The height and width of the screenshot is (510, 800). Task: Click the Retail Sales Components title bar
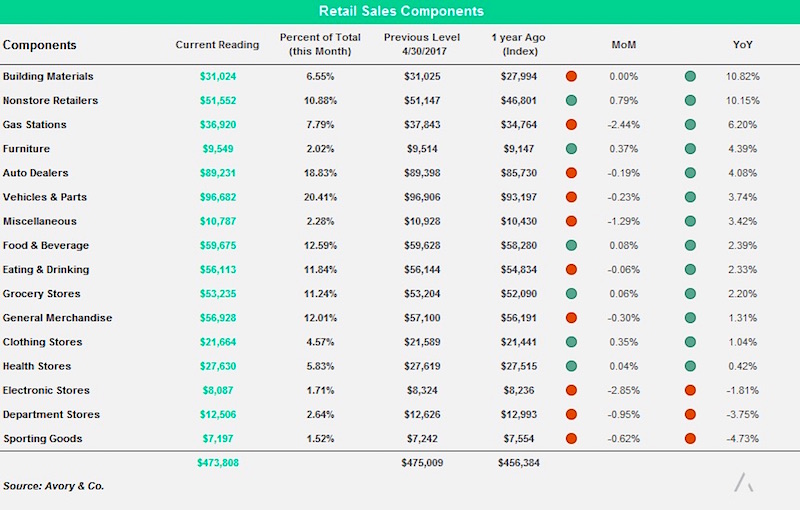pos(400,12)
